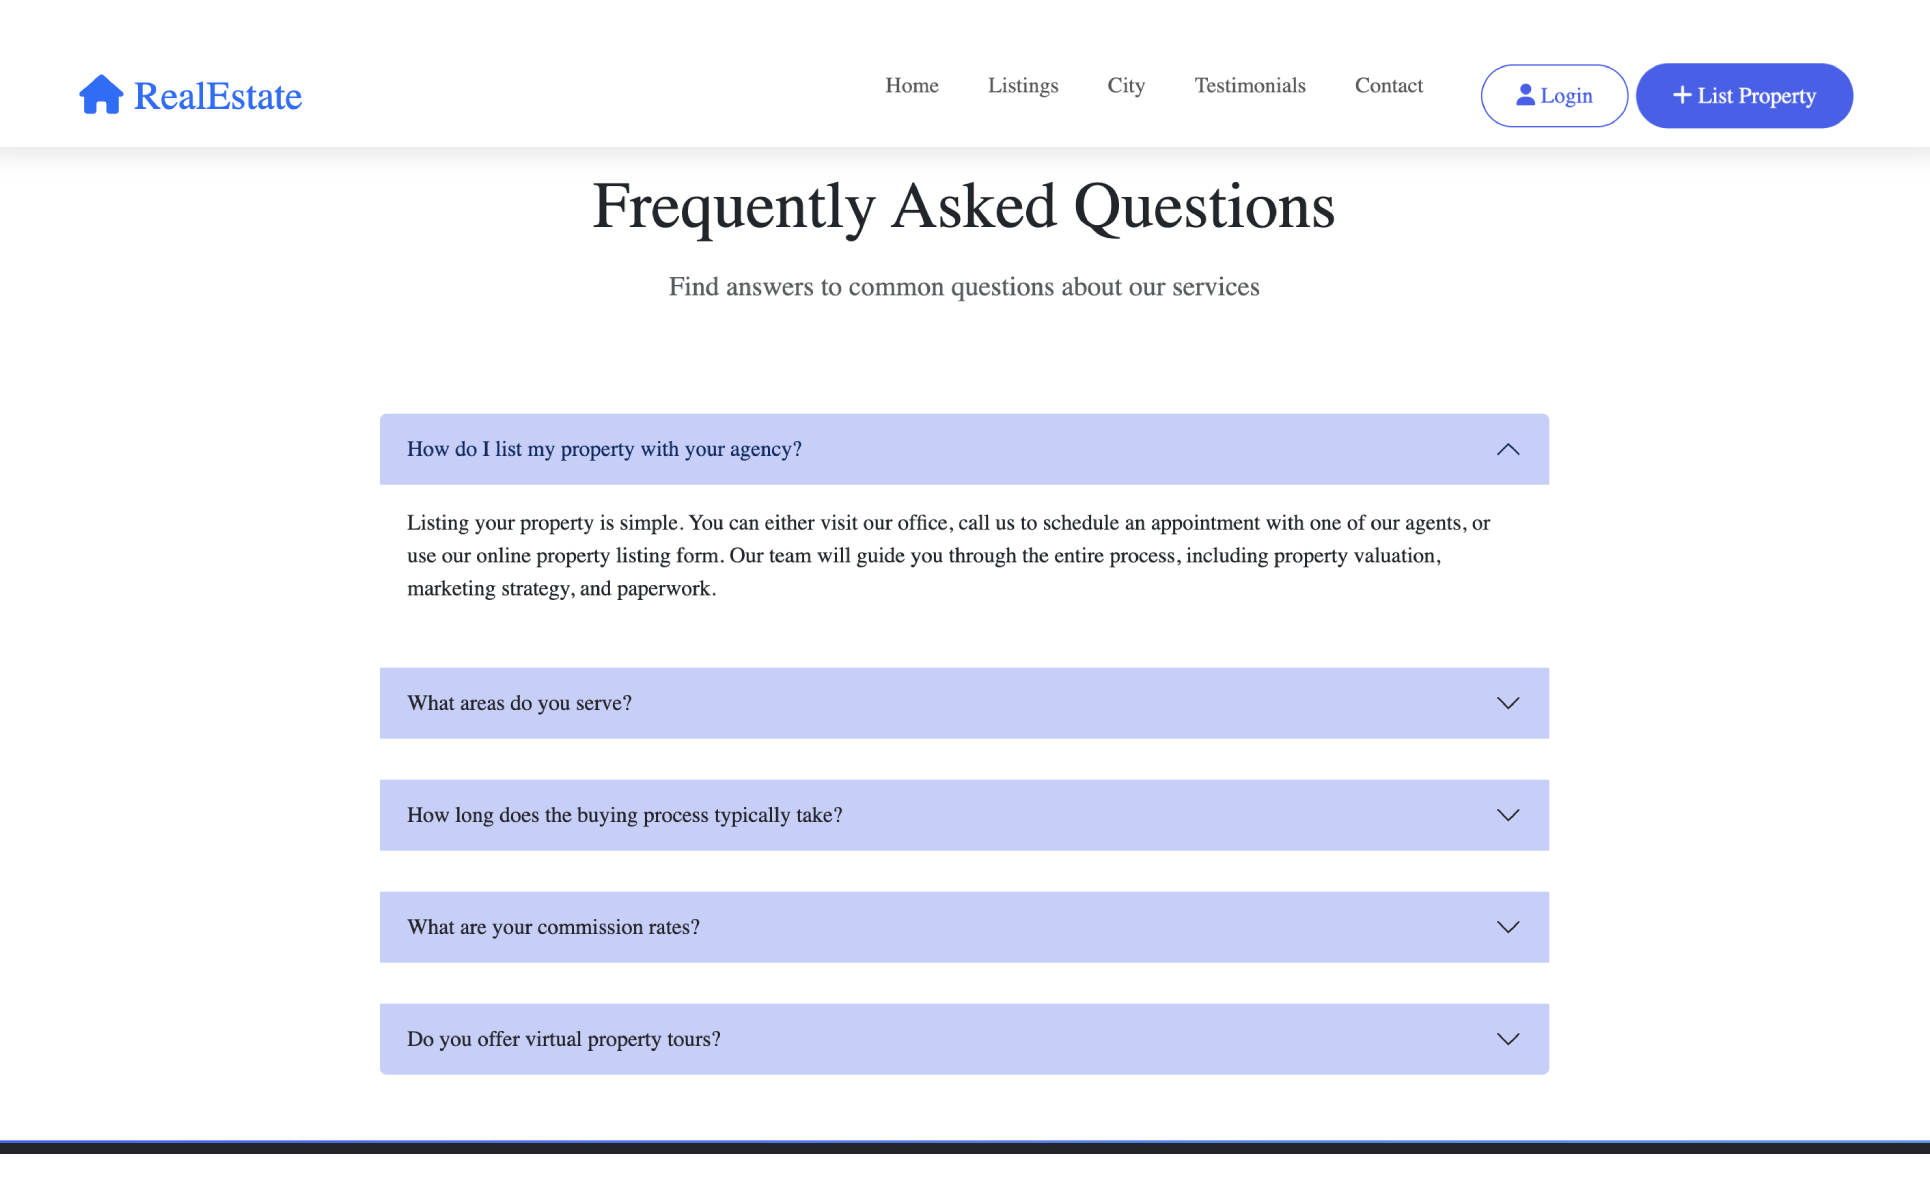1930x1200 pixels.
Task: Click chevron beside virtual property tours question
Action: click(x=1508, y=1039)
